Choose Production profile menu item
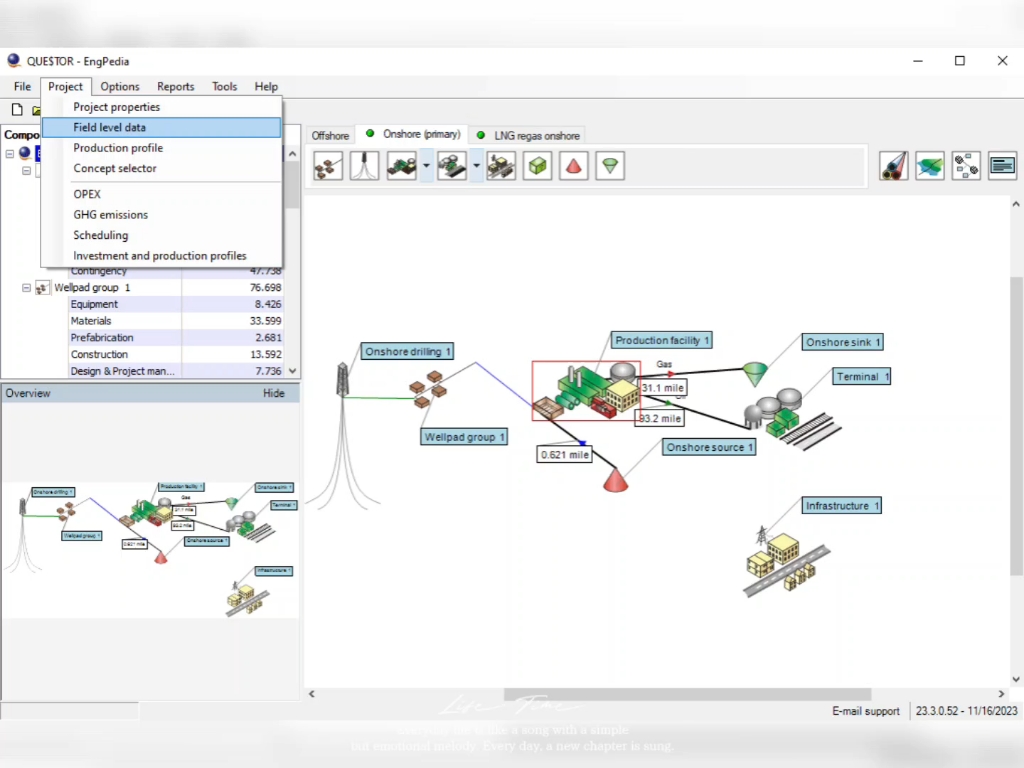The width and height of the screenshot is (1024, 768). coord(162,148)
